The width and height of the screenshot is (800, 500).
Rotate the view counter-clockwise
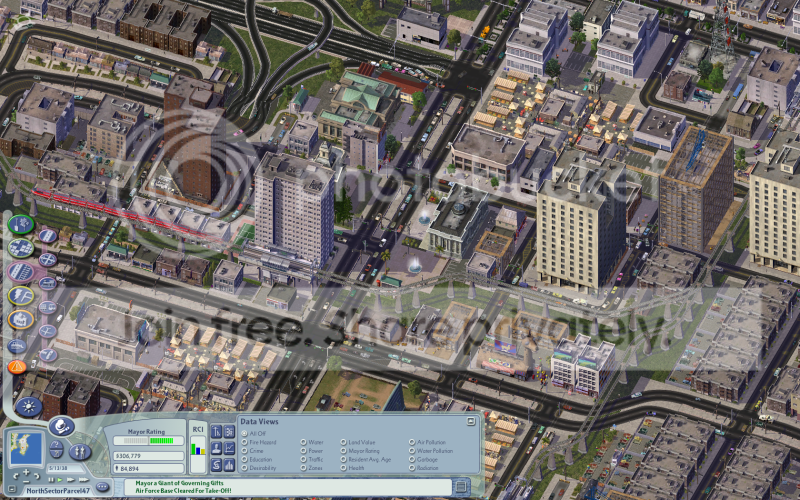(x=16, y=476)
